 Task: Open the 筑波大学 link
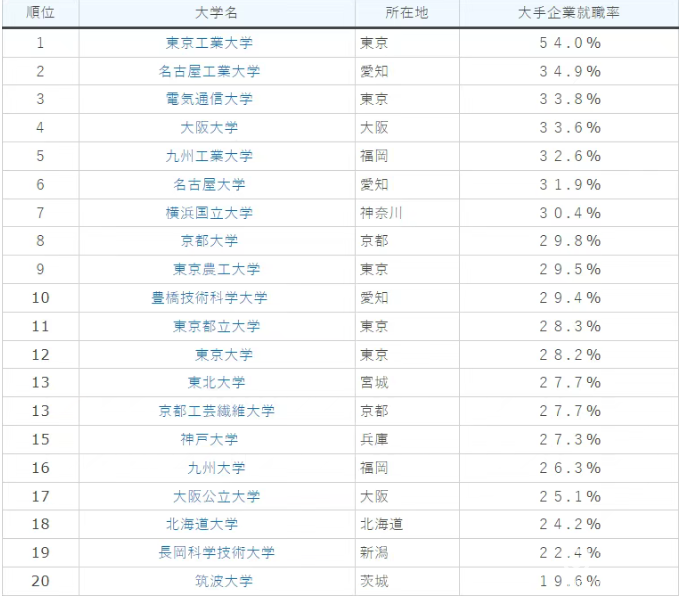point(224,581)
